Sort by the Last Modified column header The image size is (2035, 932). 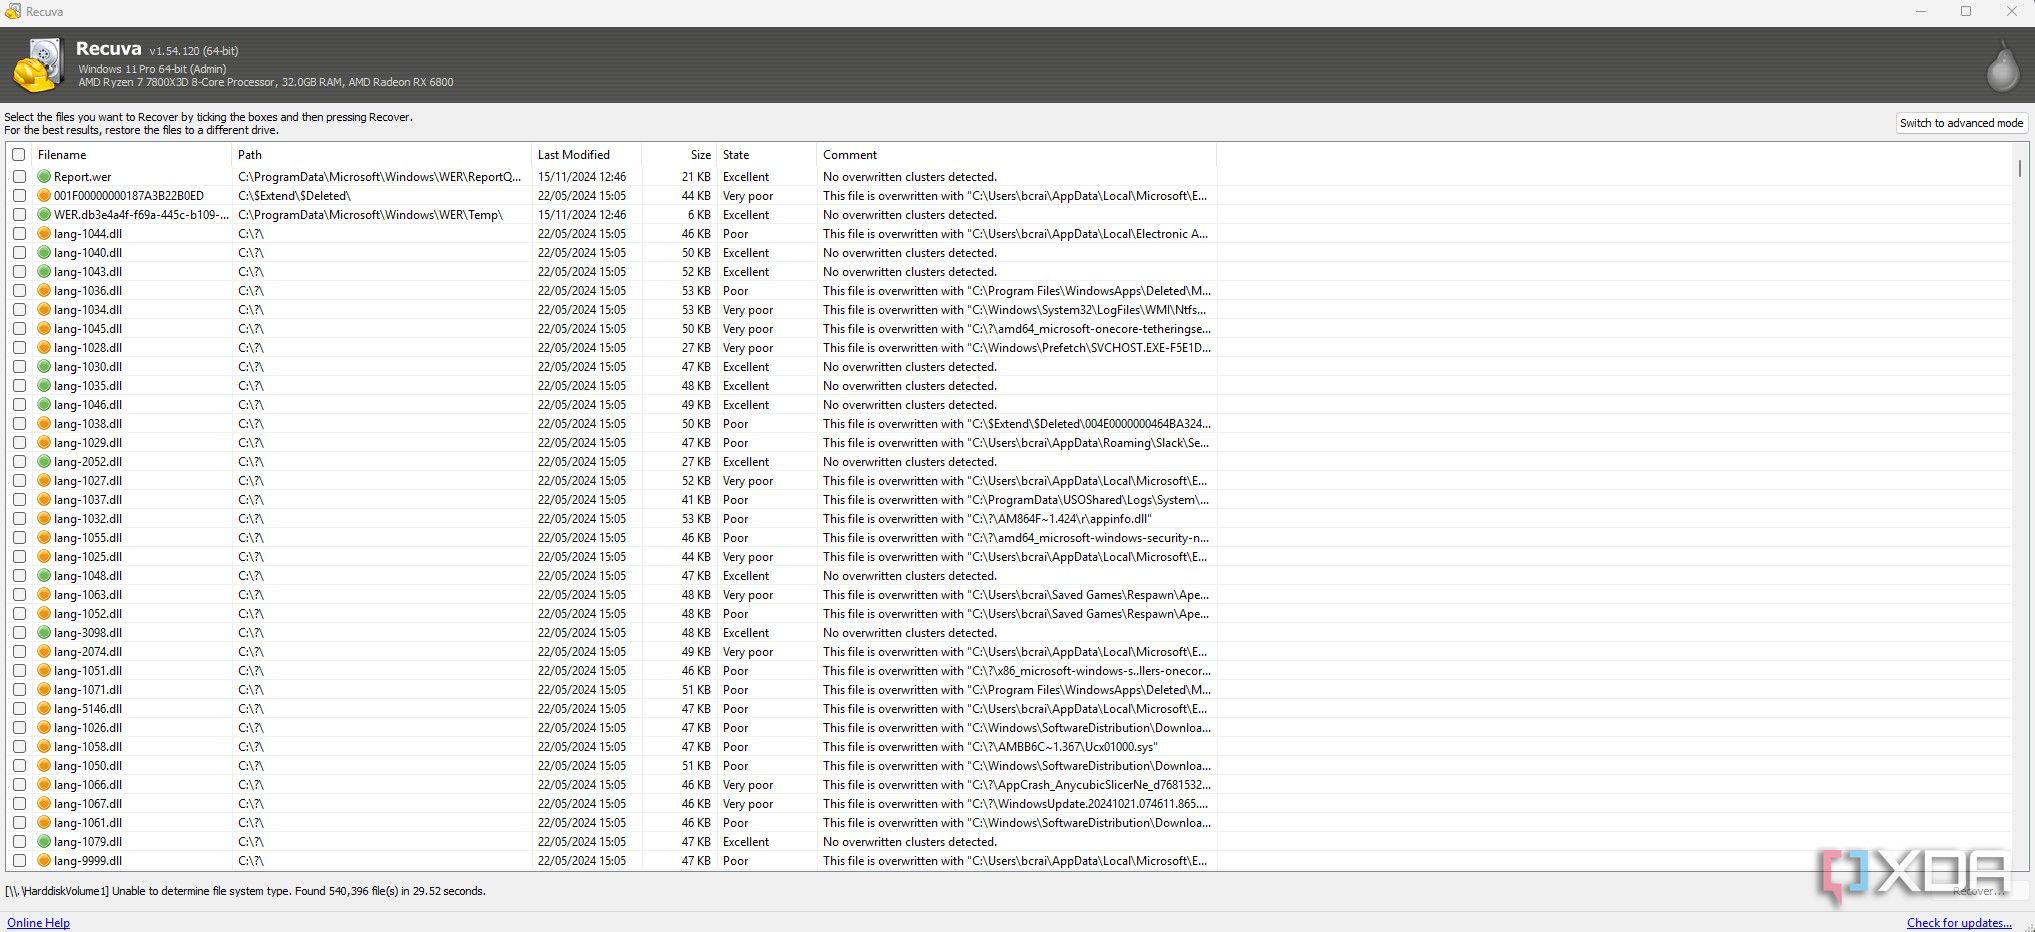coord(586,155)
